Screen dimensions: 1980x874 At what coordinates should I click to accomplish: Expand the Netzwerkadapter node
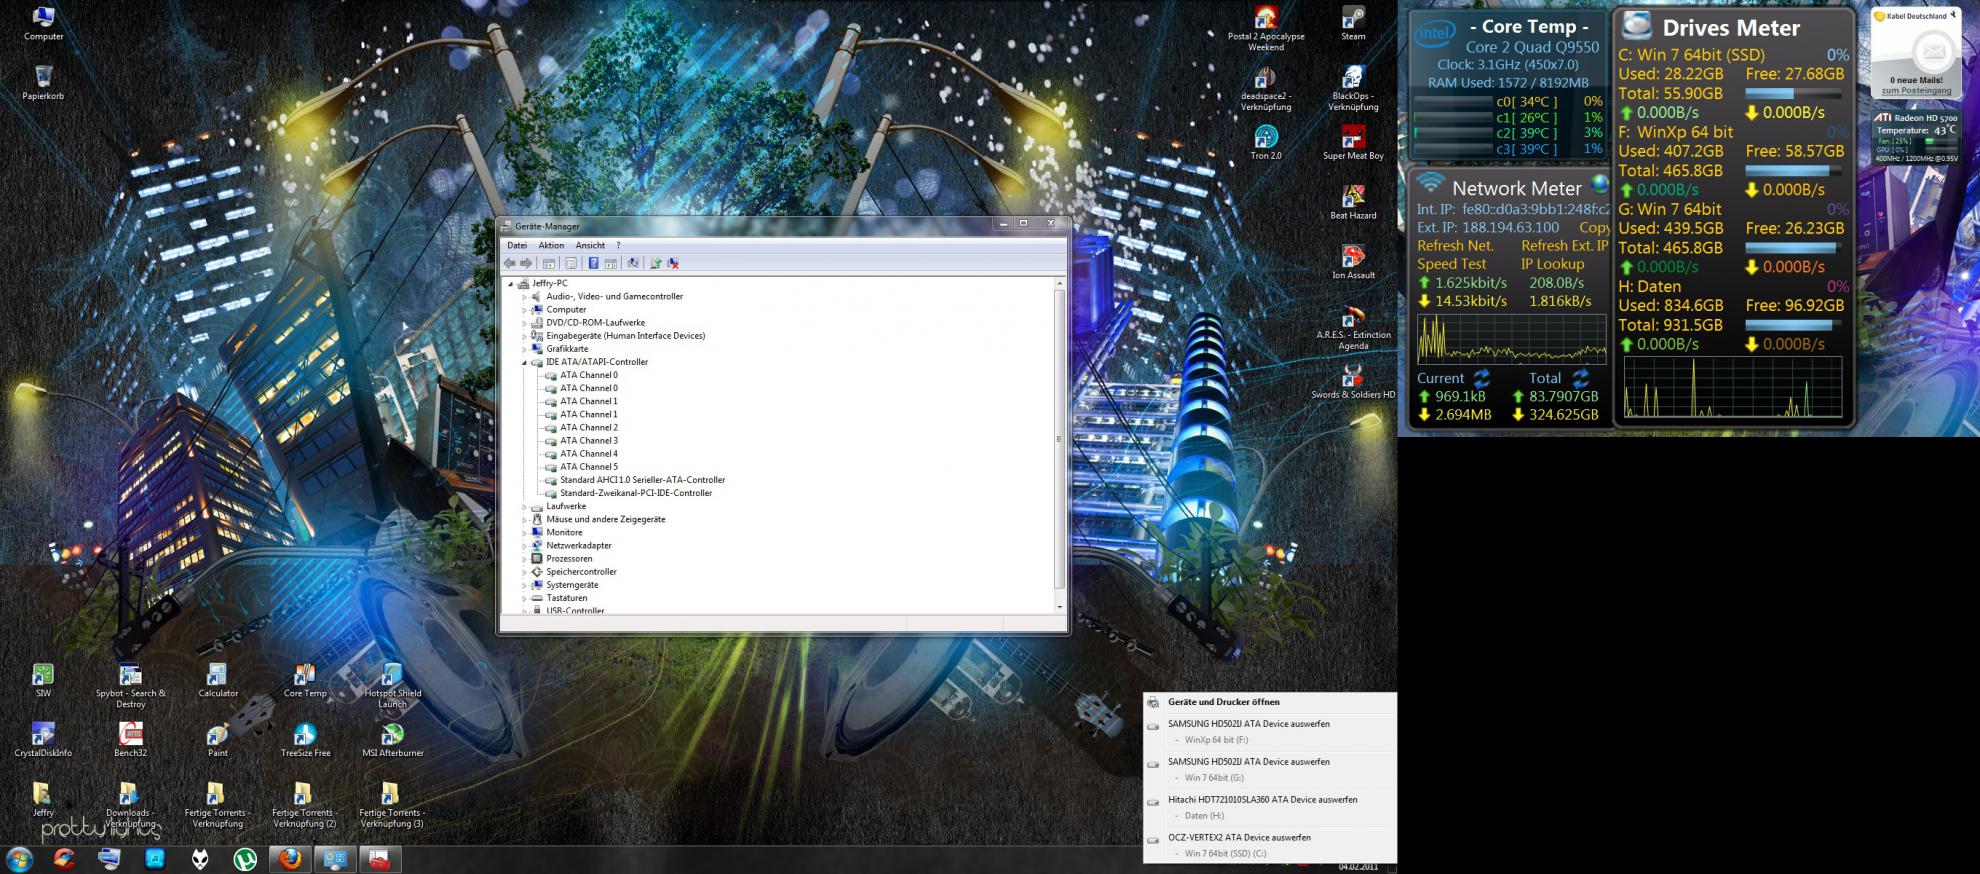point(524,546)
